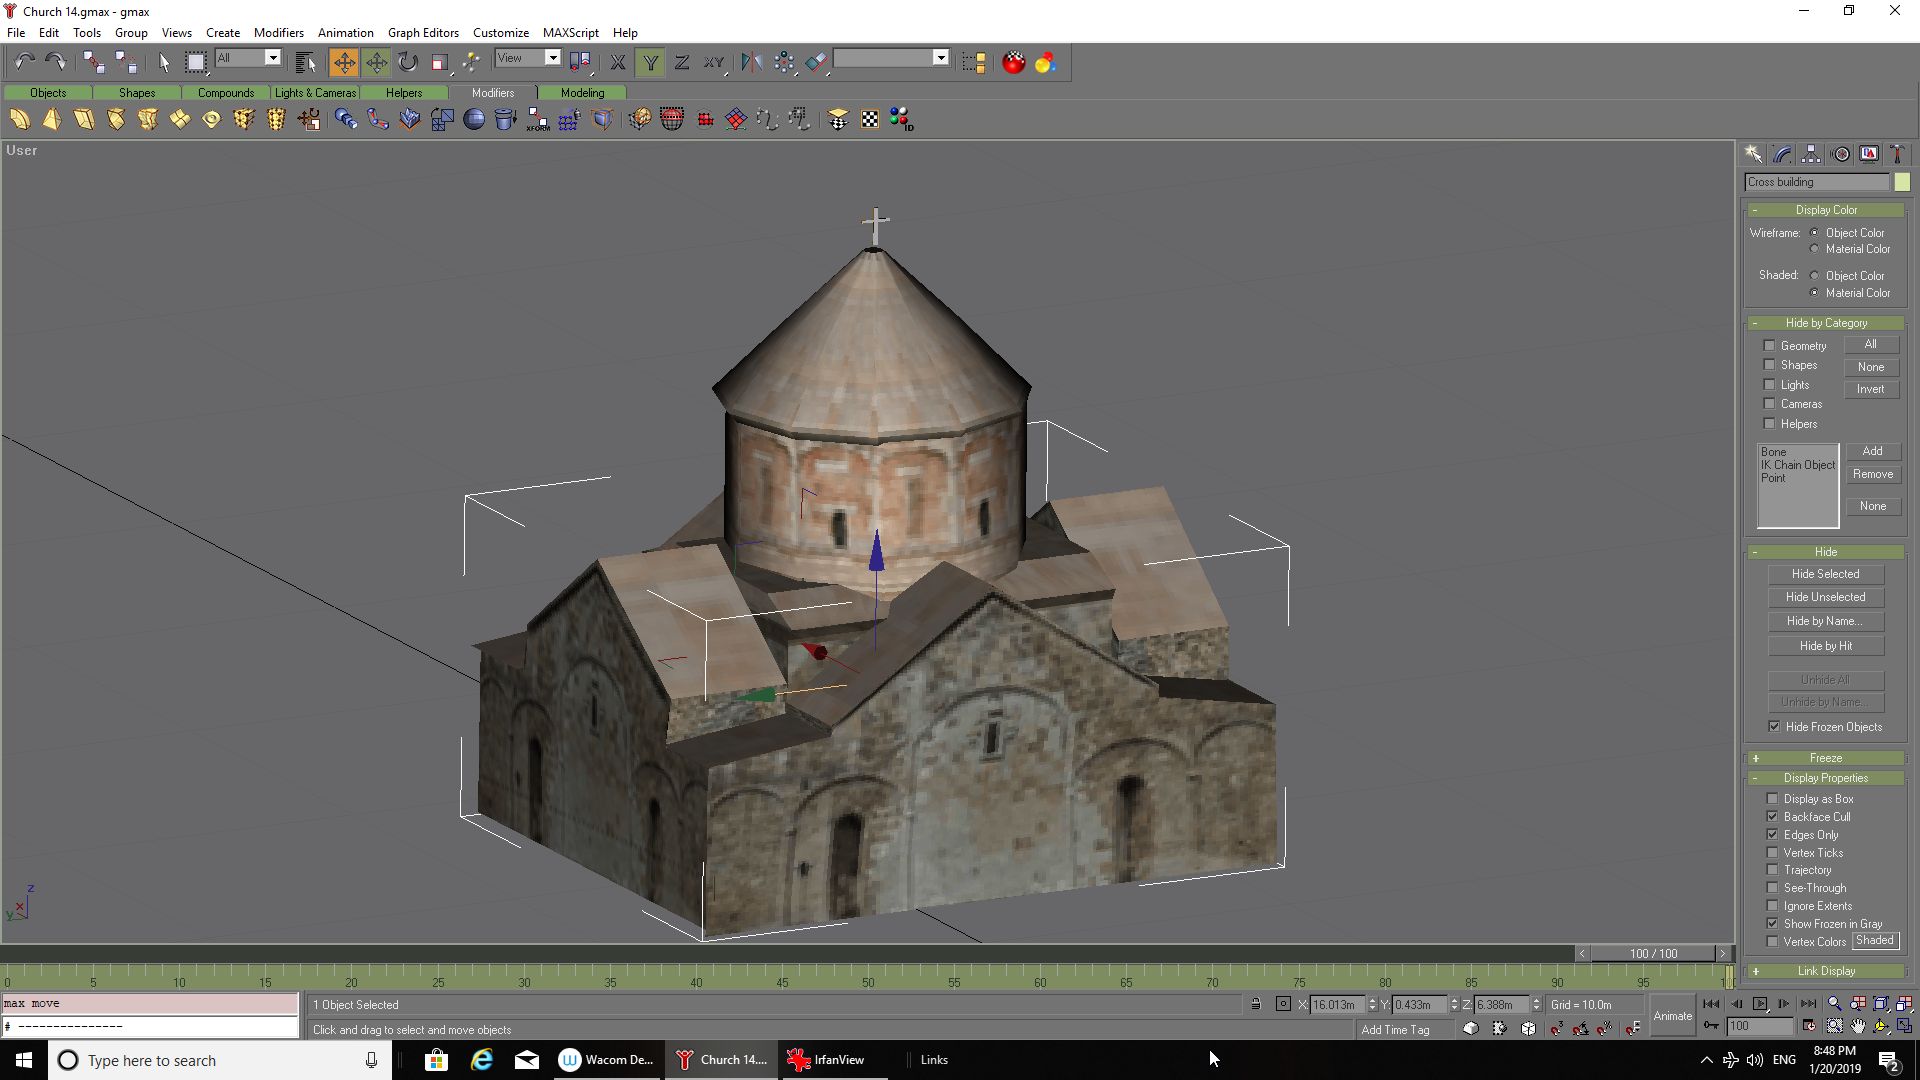Click the Selection Lock padlock icon
Viewport: 1920px width, 1080px height.
pos(1256,1004)
